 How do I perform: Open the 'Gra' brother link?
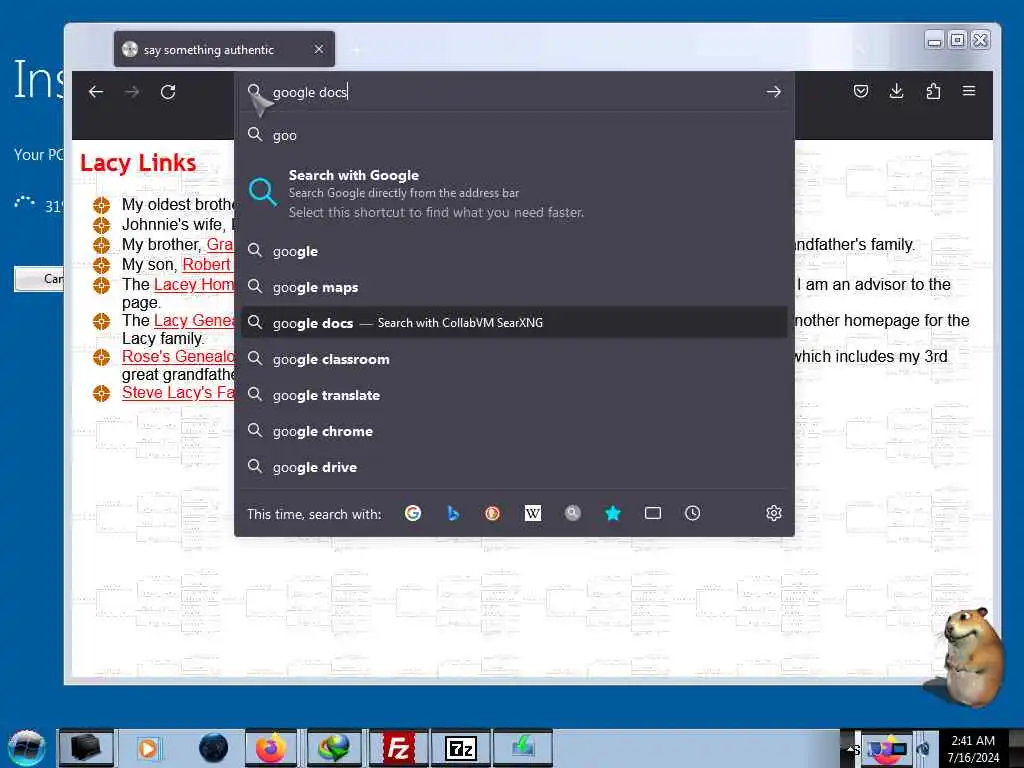[x=220, y=245]
